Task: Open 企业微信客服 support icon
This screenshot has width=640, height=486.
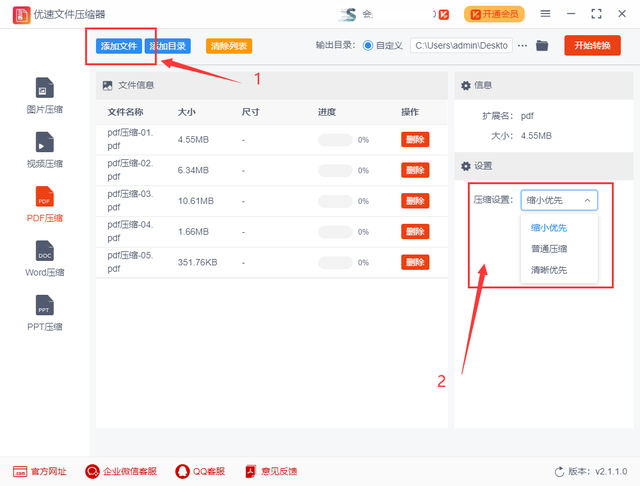Action: (x=92, y=471)
